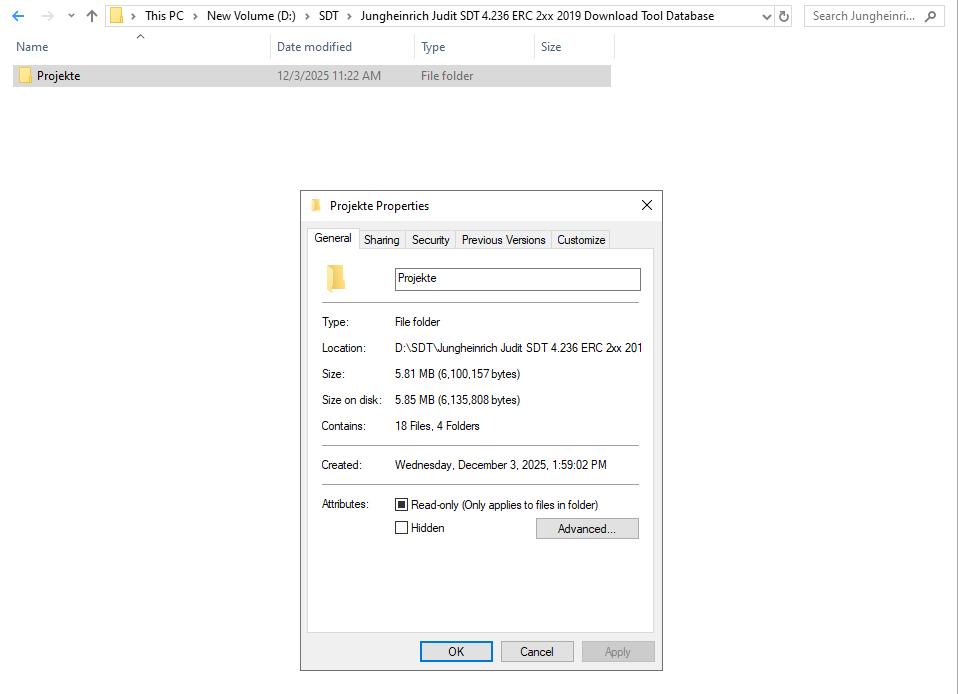The width and height of the screenshot is (958, 694).
Task: Select New Volume (D:) breadcrumb
Action: pyautogui.click(x=251, y=16)
